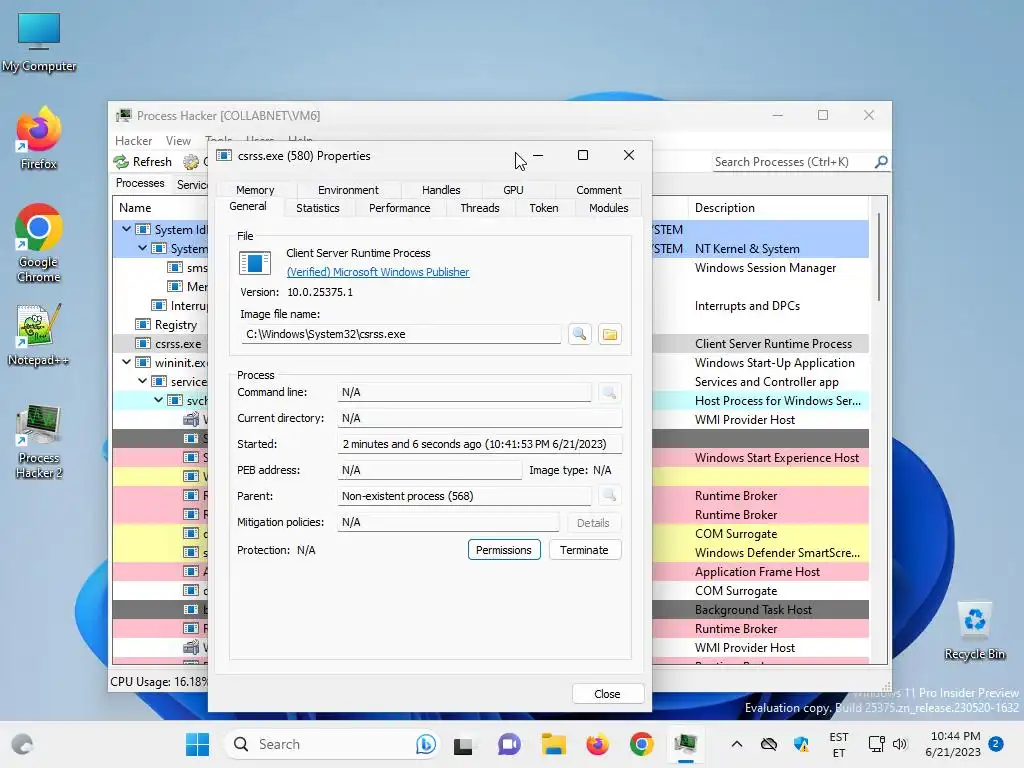Image resolution: width=1024 pixels, height=768 pixels.
Task: Click taskbar Search box
Action: click(332, 744)
